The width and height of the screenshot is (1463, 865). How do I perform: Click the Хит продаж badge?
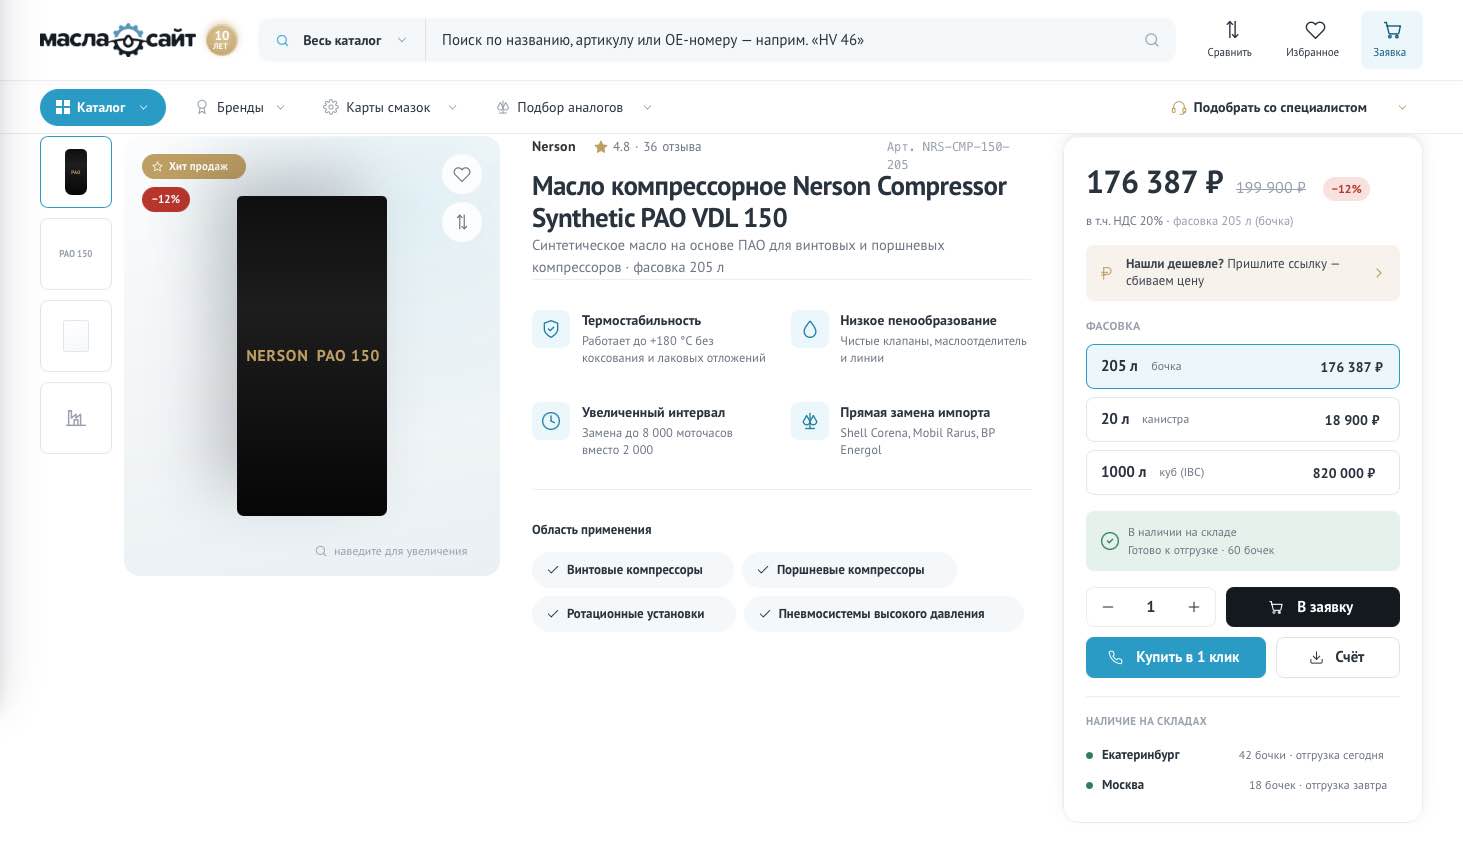[x=194, y=167]
